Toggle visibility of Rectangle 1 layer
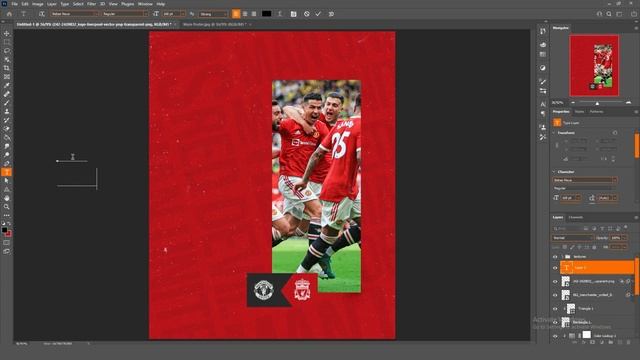The width and height of the screenshot is (640, 360). point(555,322)
